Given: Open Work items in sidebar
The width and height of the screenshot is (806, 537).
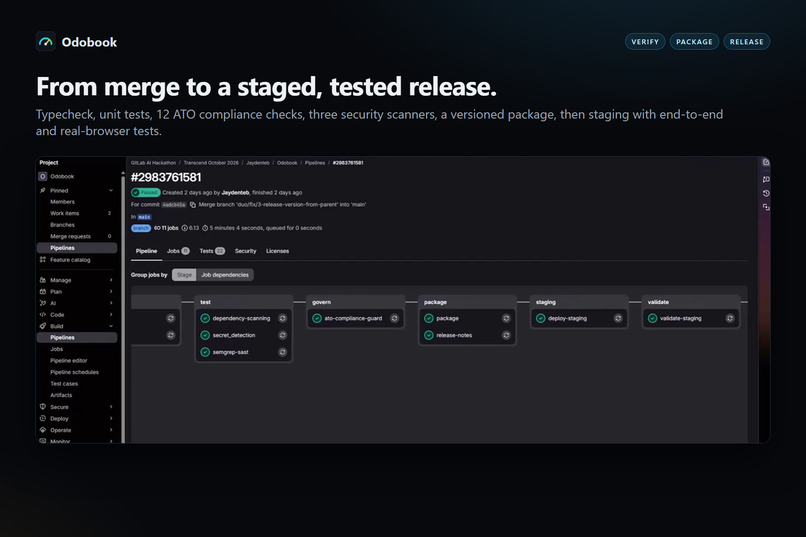Looking at the screenshot, I should tap(65, 213).
